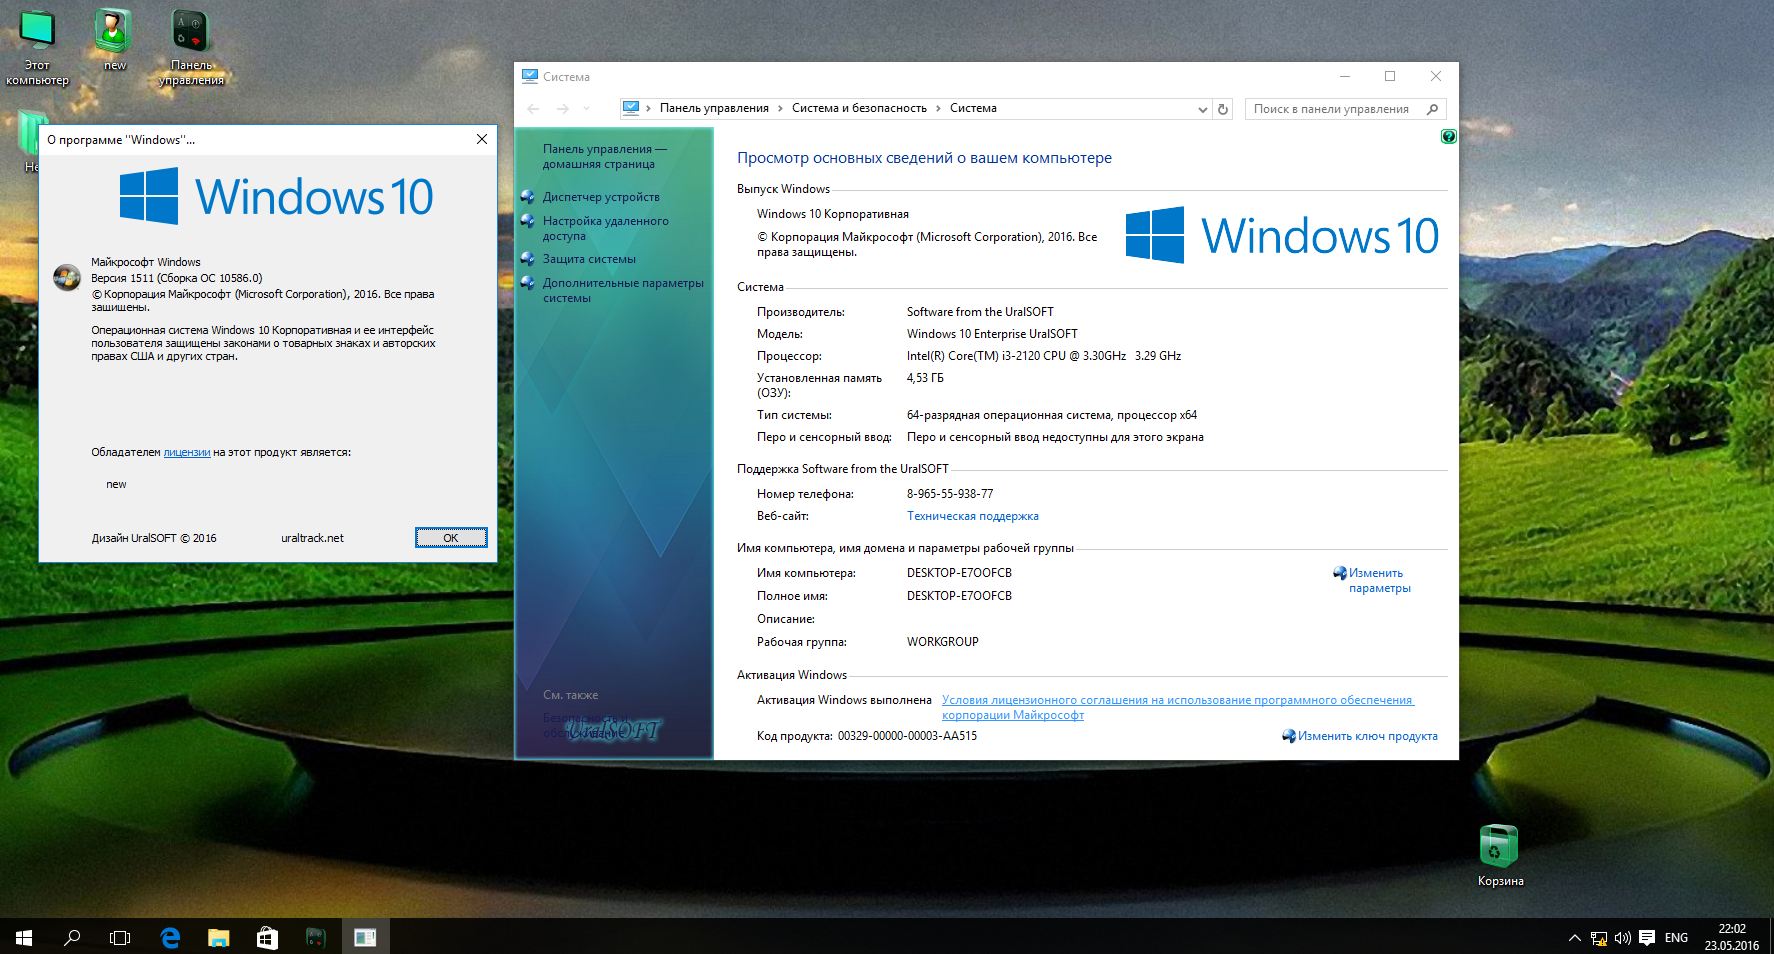Click shield icon beside 'Защита системы'

(528, 259)
